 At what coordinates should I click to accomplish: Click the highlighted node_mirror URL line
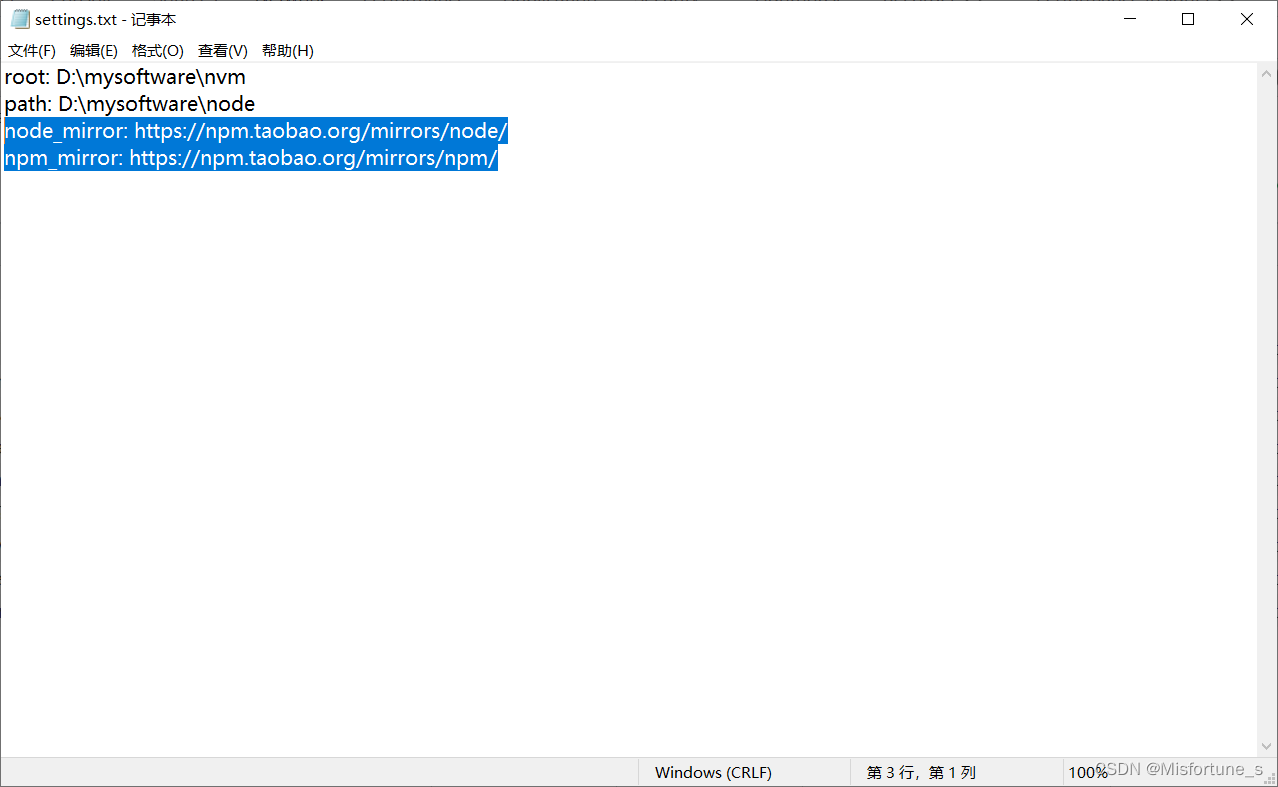(x=255, y=130)
